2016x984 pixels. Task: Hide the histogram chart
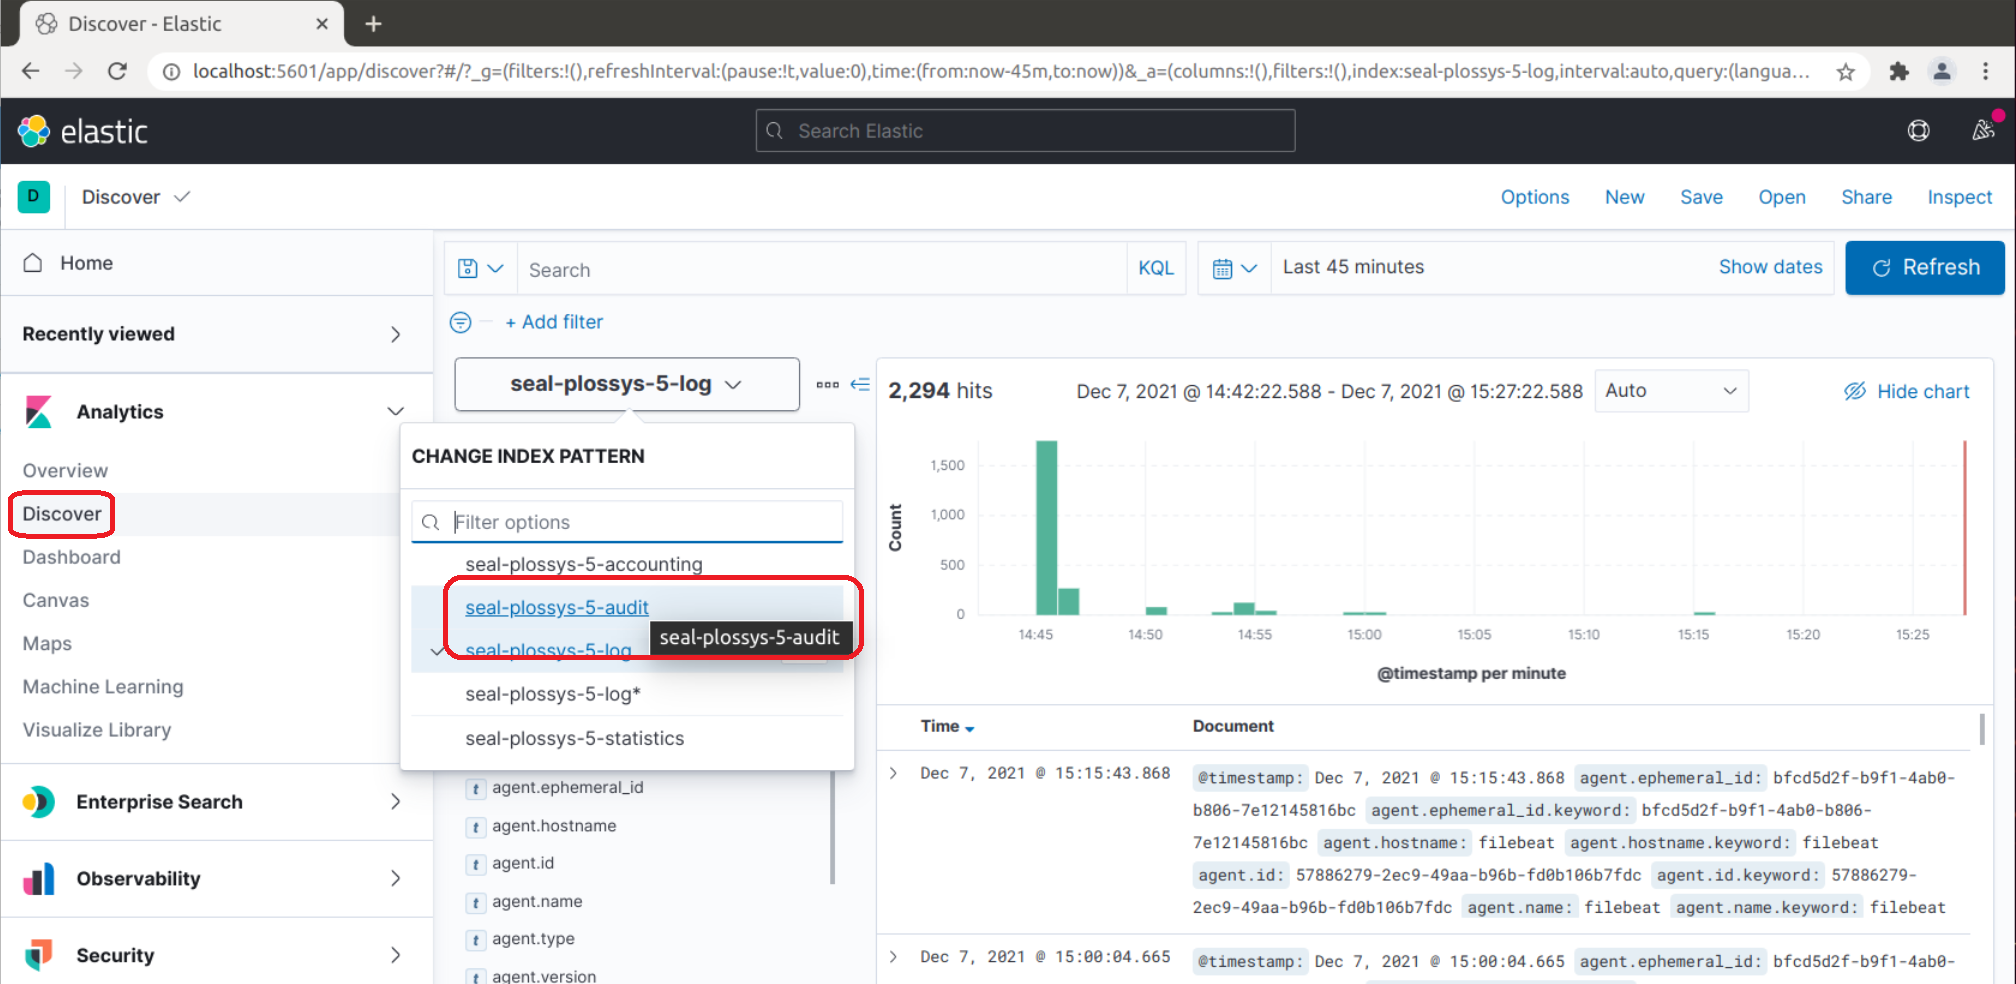[x=1906, y=391]
